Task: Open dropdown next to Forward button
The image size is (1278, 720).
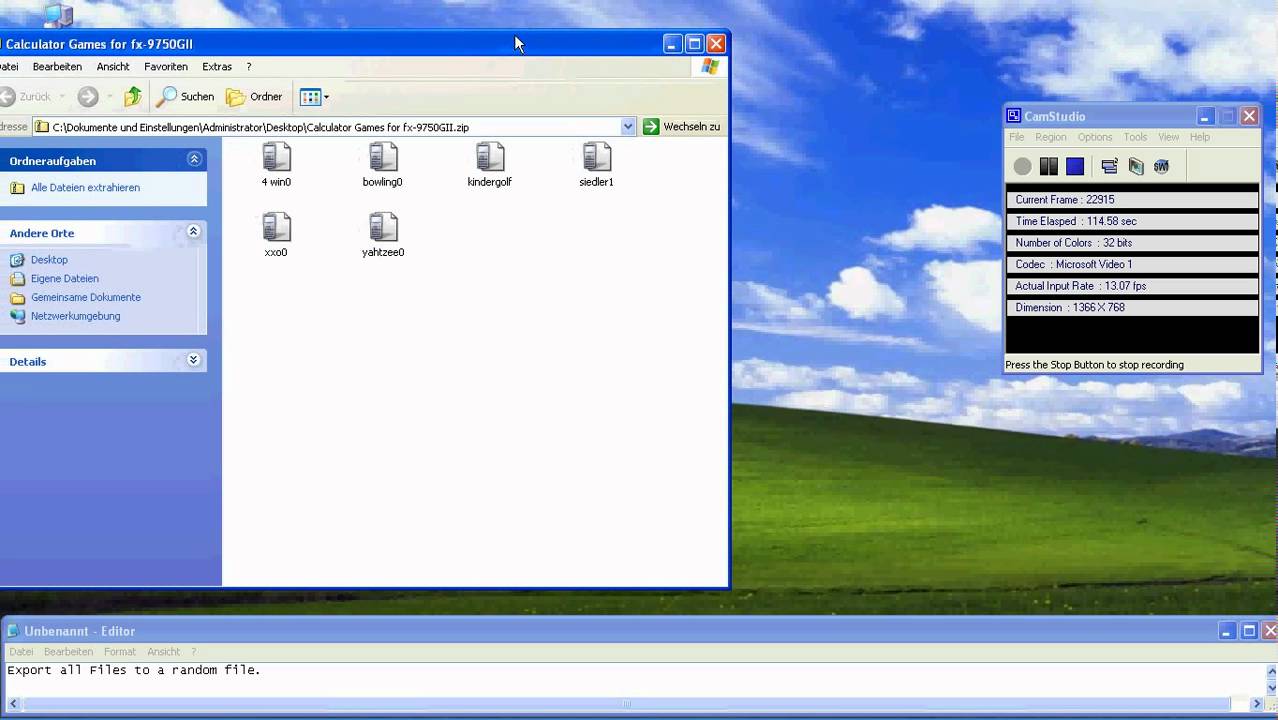Action: pos(109,97)
